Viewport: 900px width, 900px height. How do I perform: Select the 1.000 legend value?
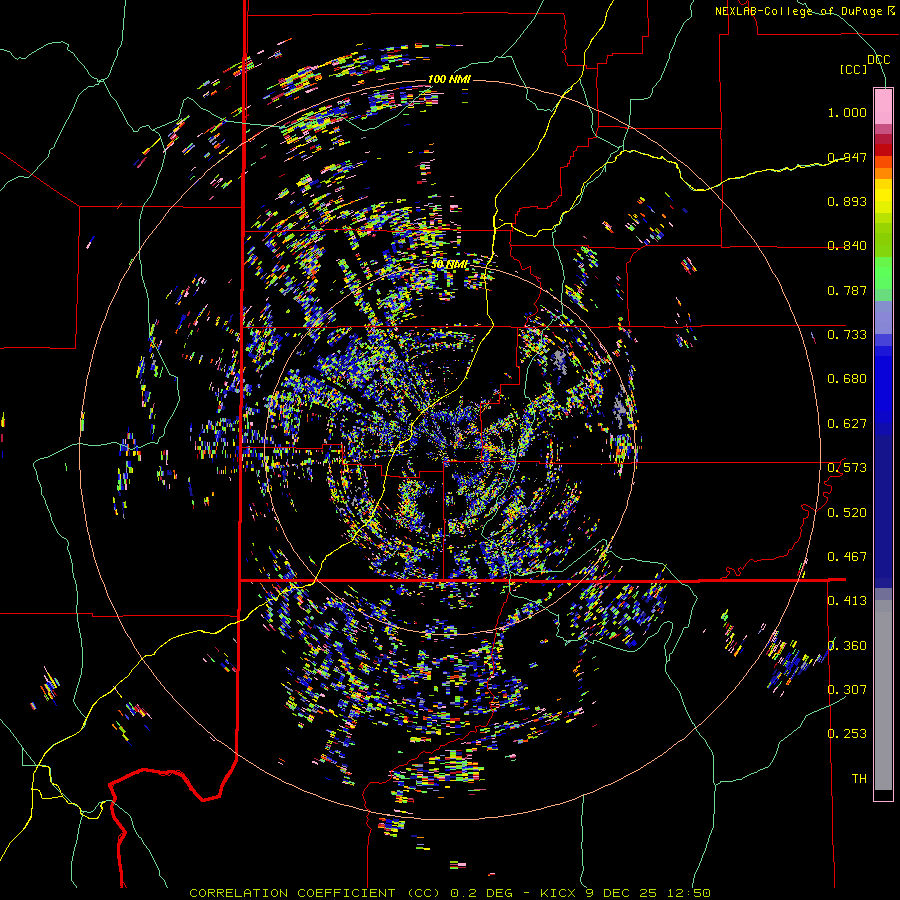(847, 112)
